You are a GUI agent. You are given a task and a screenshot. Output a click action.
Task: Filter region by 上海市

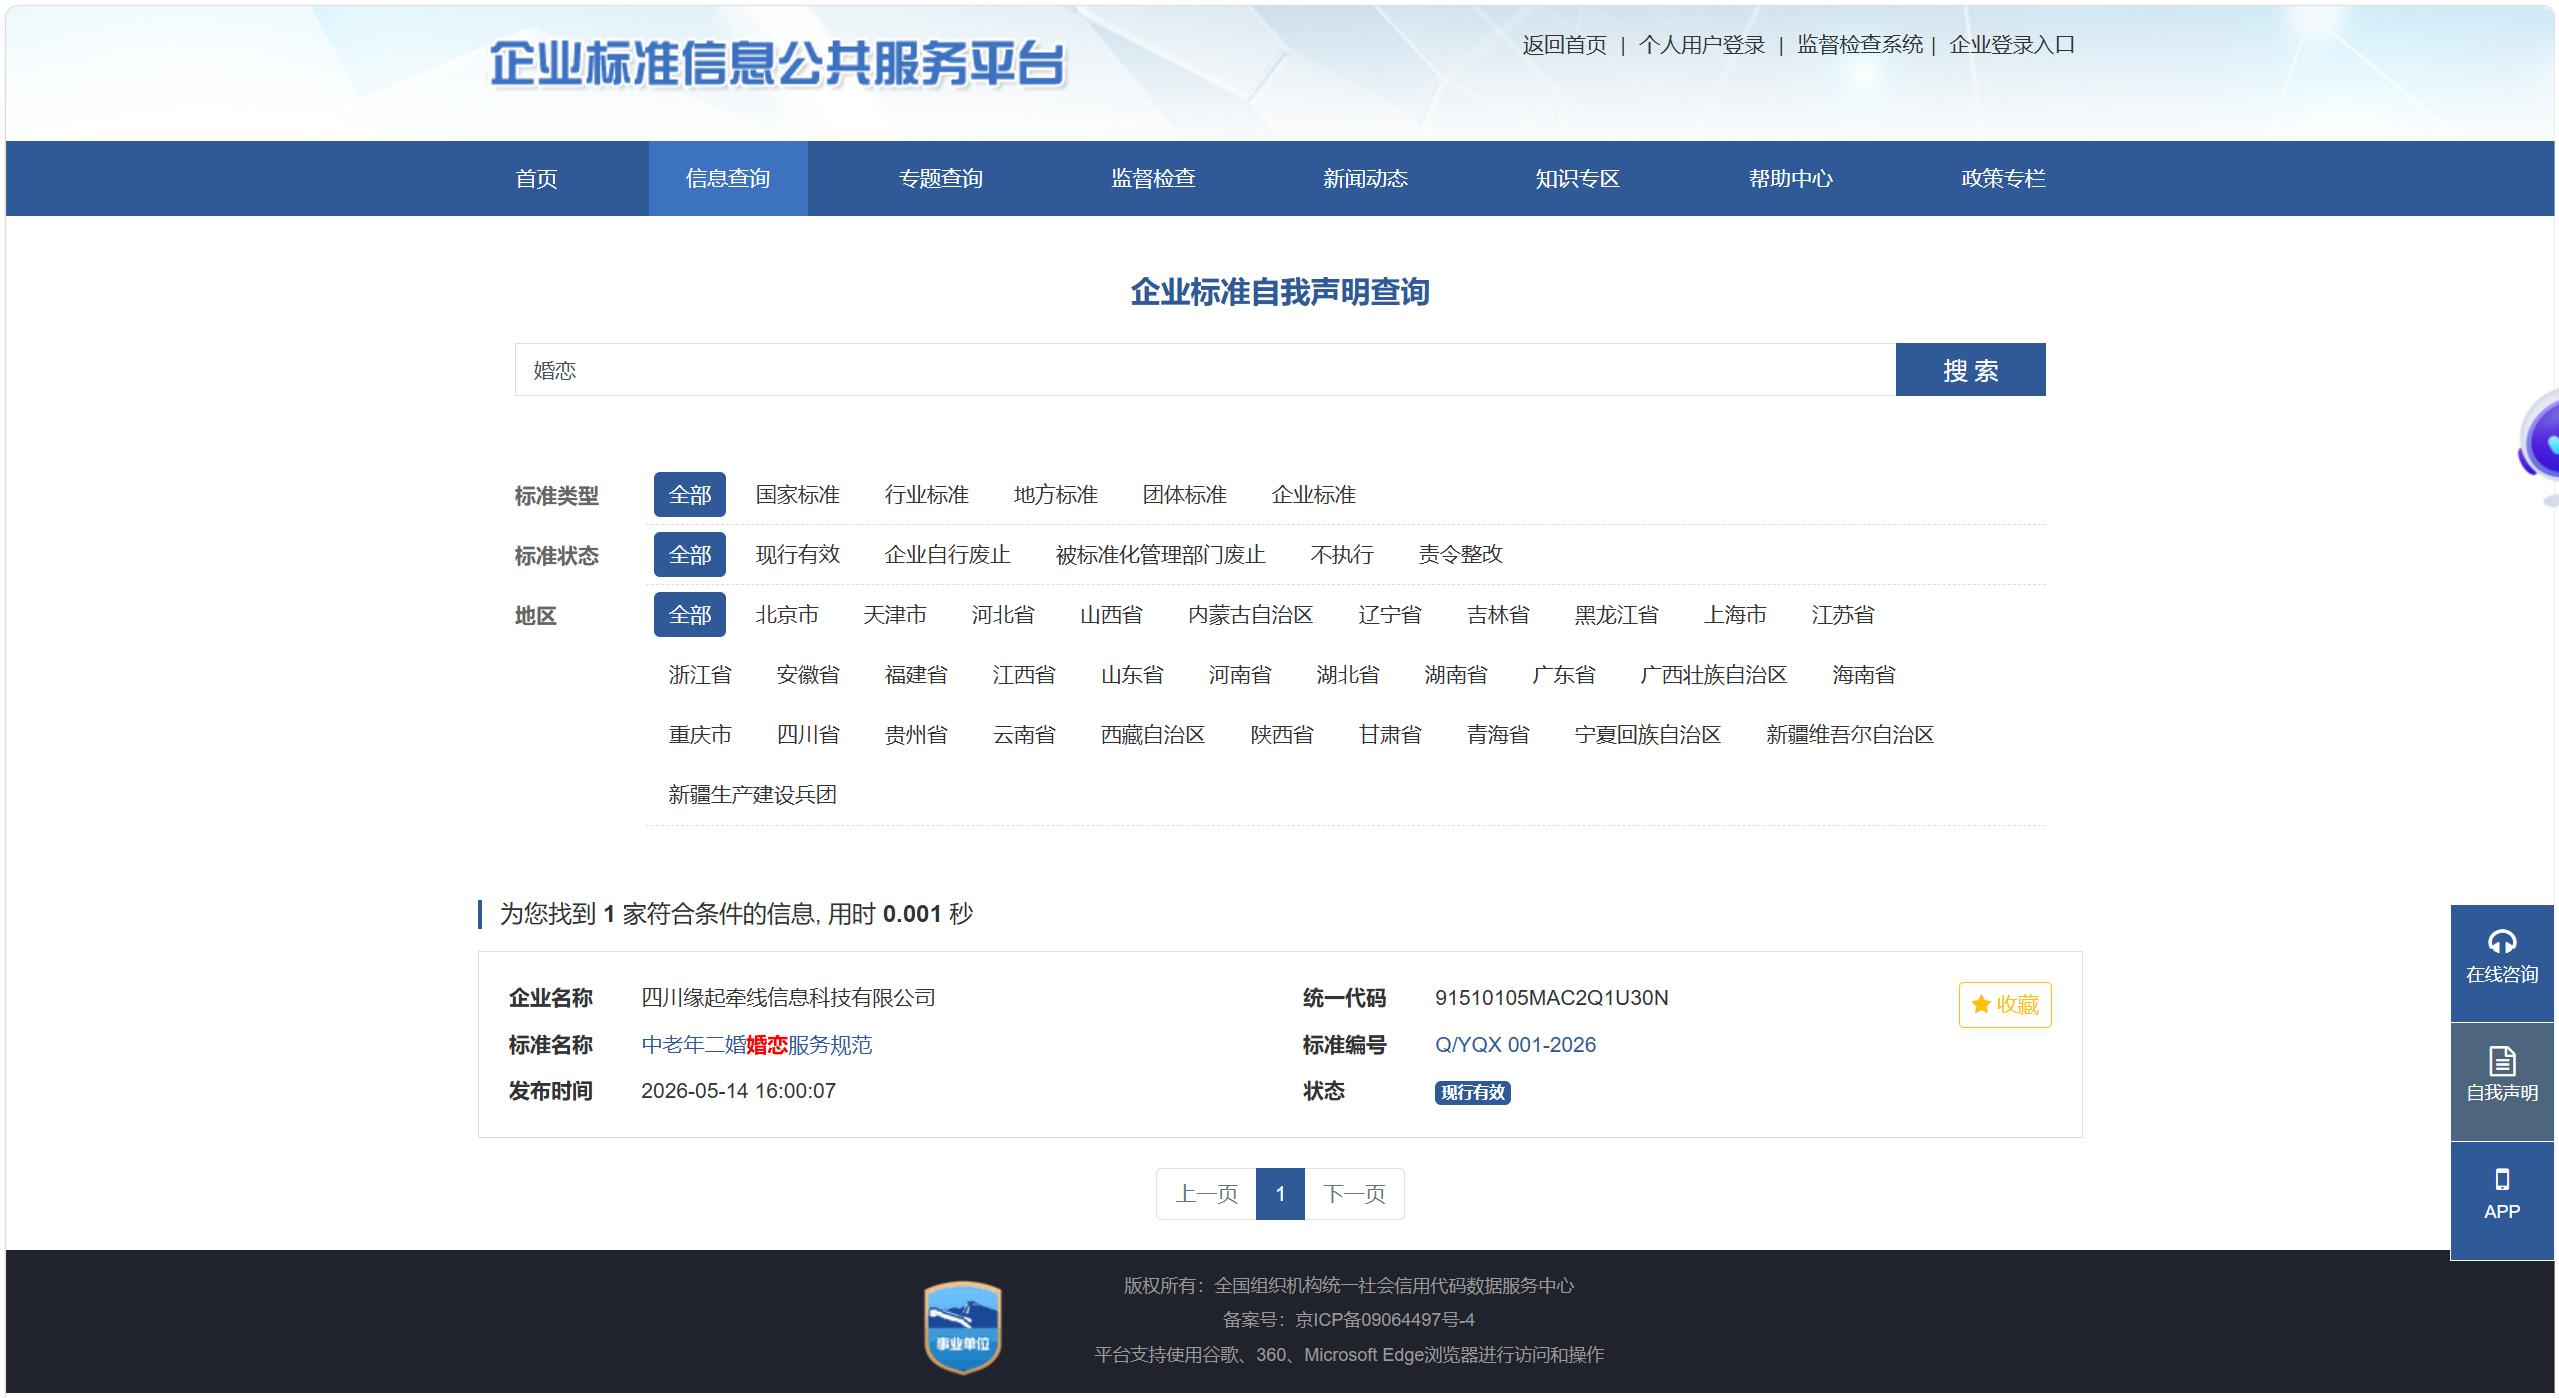click(x=1735, y=615)
